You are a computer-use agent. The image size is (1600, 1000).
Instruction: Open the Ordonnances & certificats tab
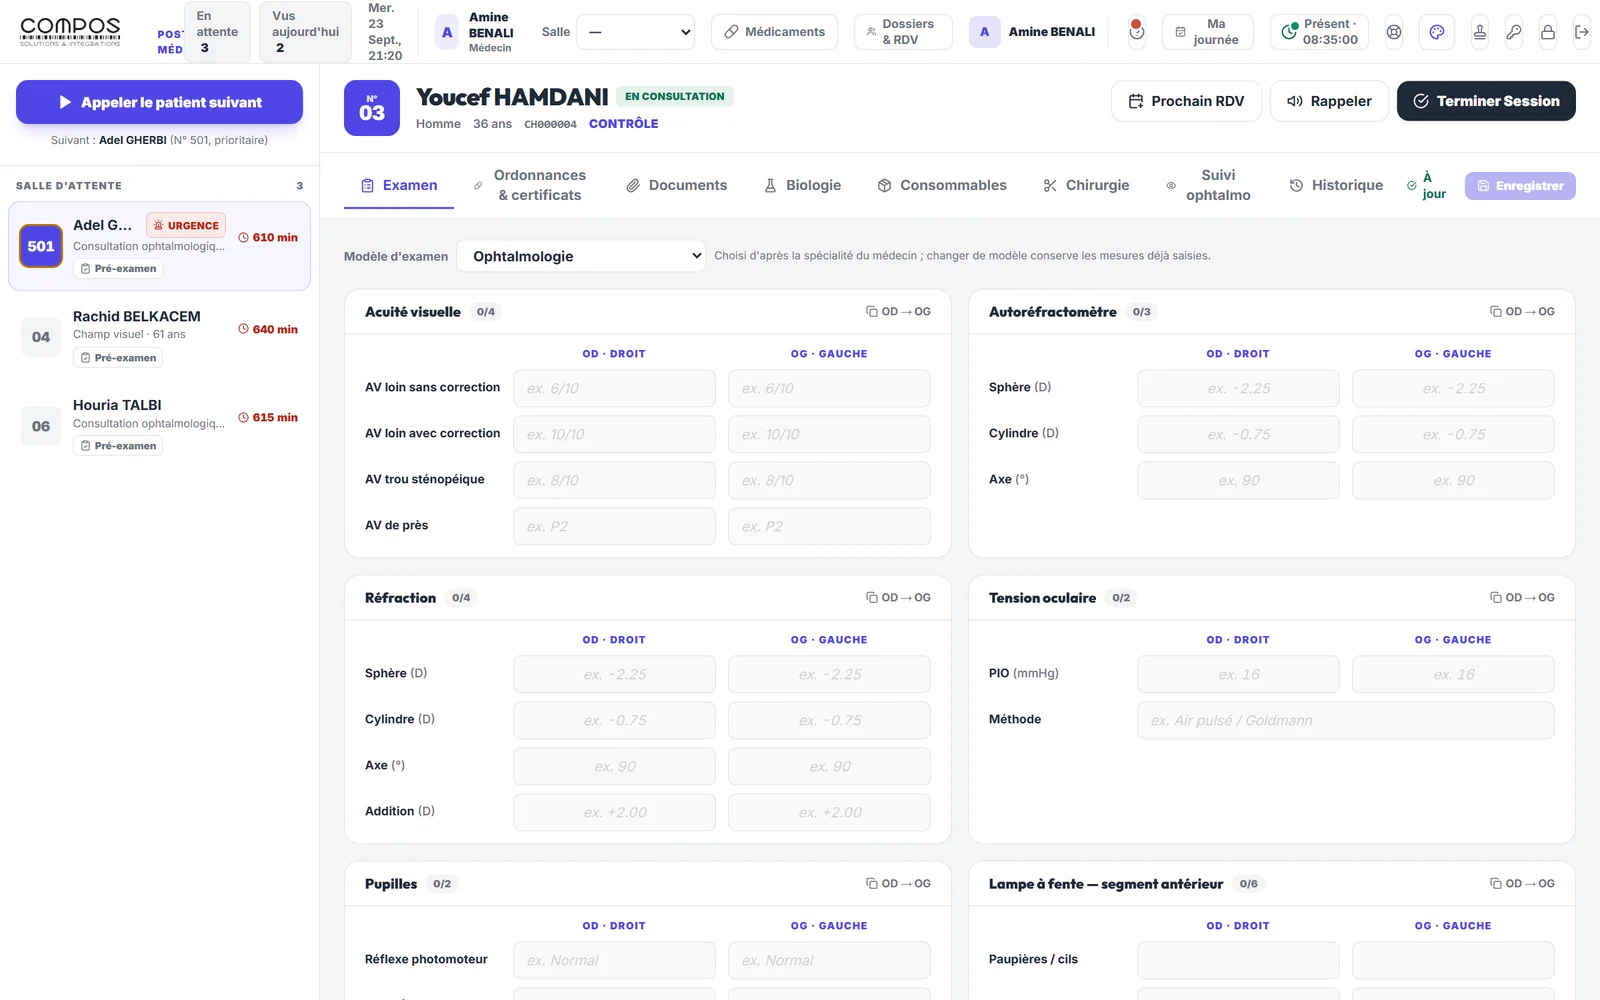(x=530, y=186)
